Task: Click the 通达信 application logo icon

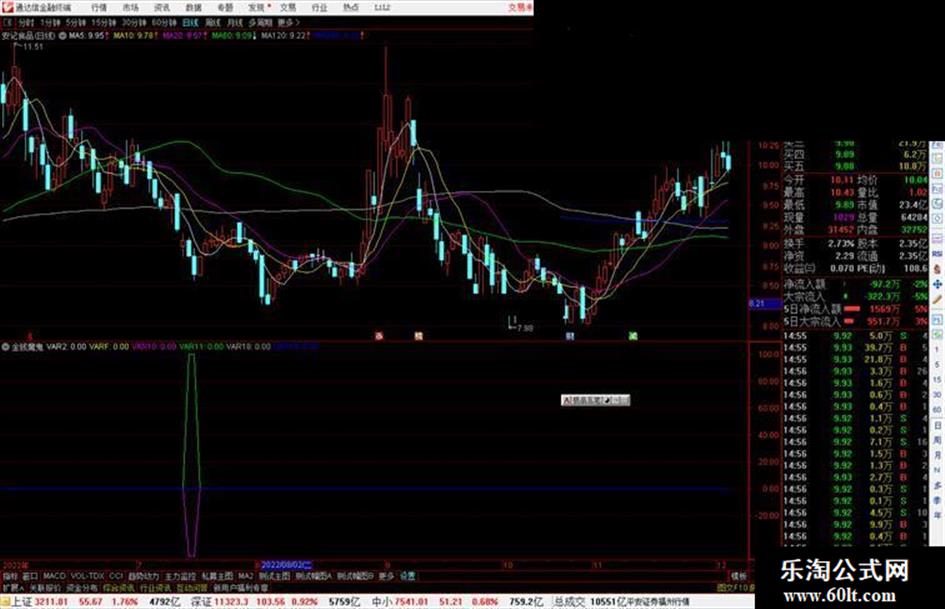Action: pyautogui.click(x=7, y=7)
